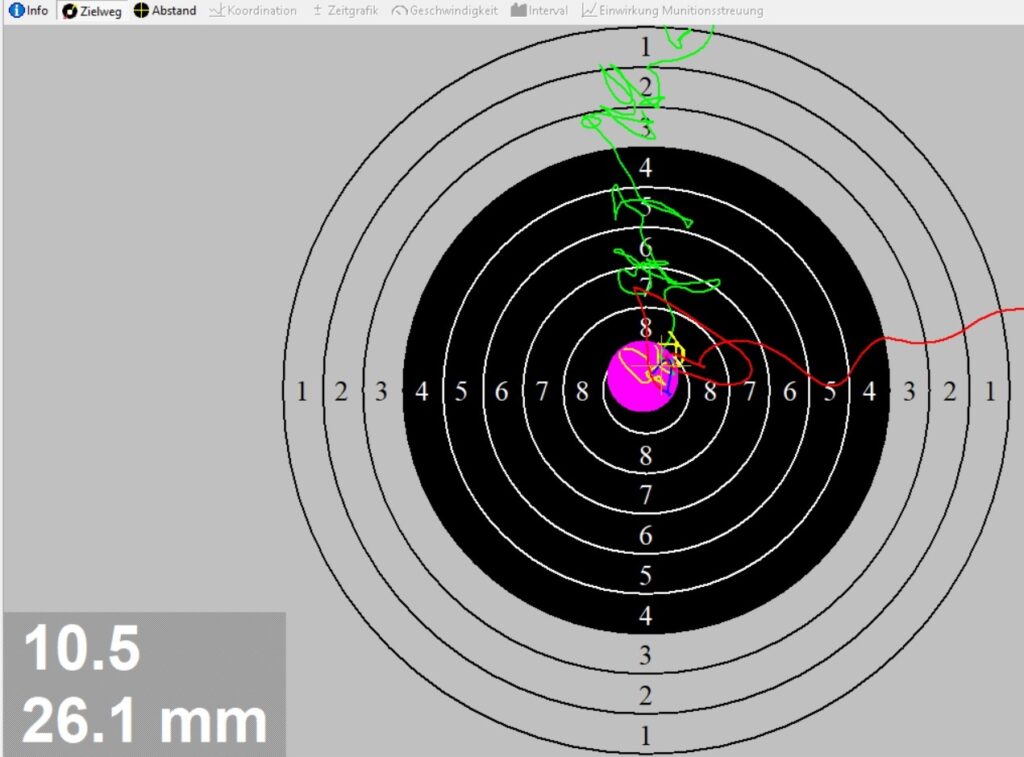This screenshot has height=757, width=1024.
Task: Click the Abstand crosshair icon
Action: coord(141,11)
